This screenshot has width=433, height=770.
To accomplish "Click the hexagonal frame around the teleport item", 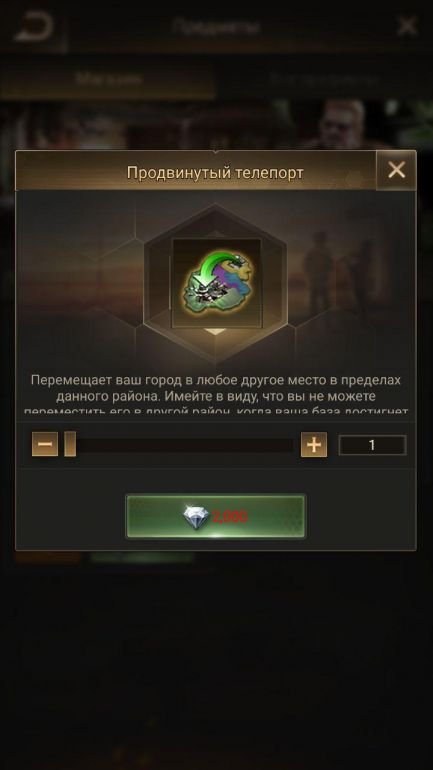I will tap(215, 285).
